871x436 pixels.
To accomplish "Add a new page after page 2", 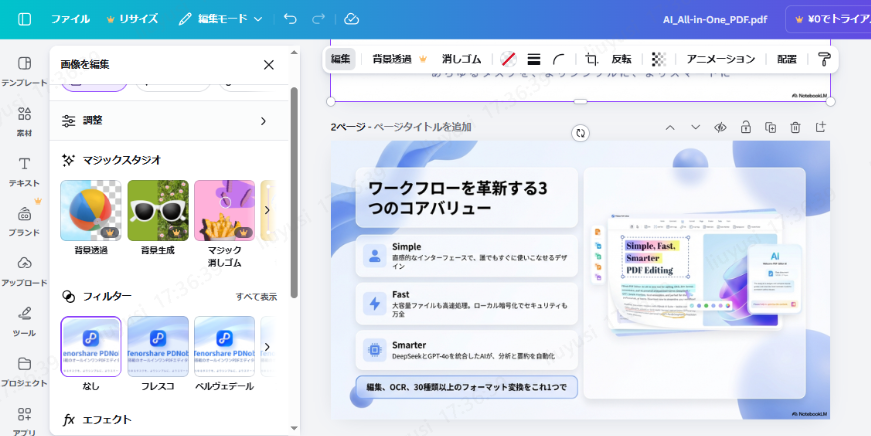I will pyautogui.click(x=820, y=128).
